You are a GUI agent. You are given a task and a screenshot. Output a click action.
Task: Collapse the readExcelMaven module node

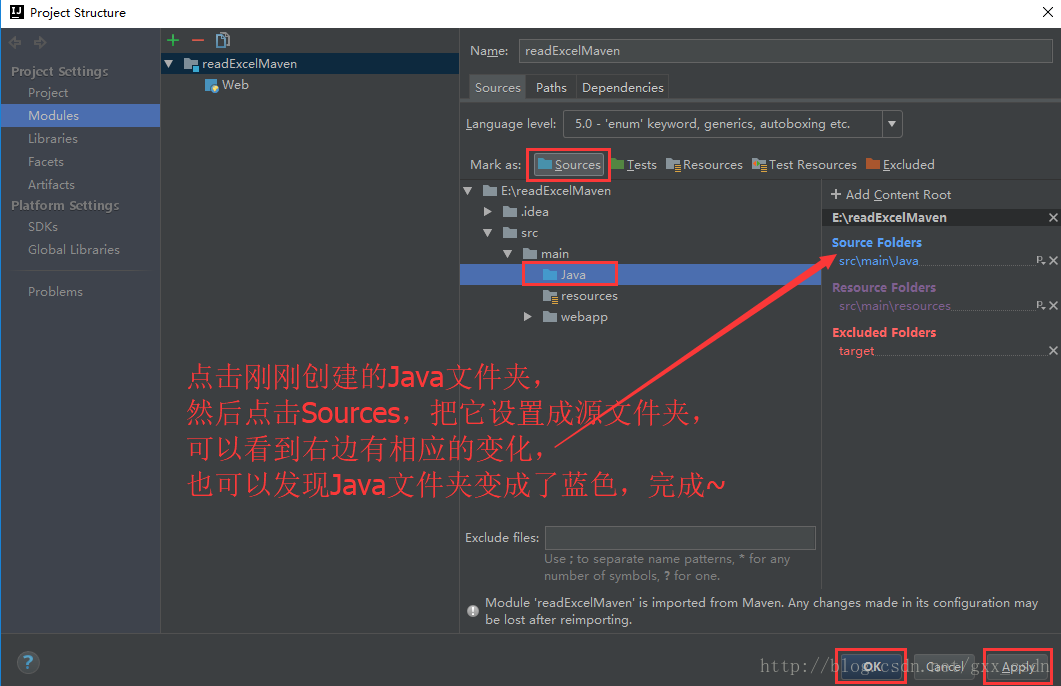(169, 64)
